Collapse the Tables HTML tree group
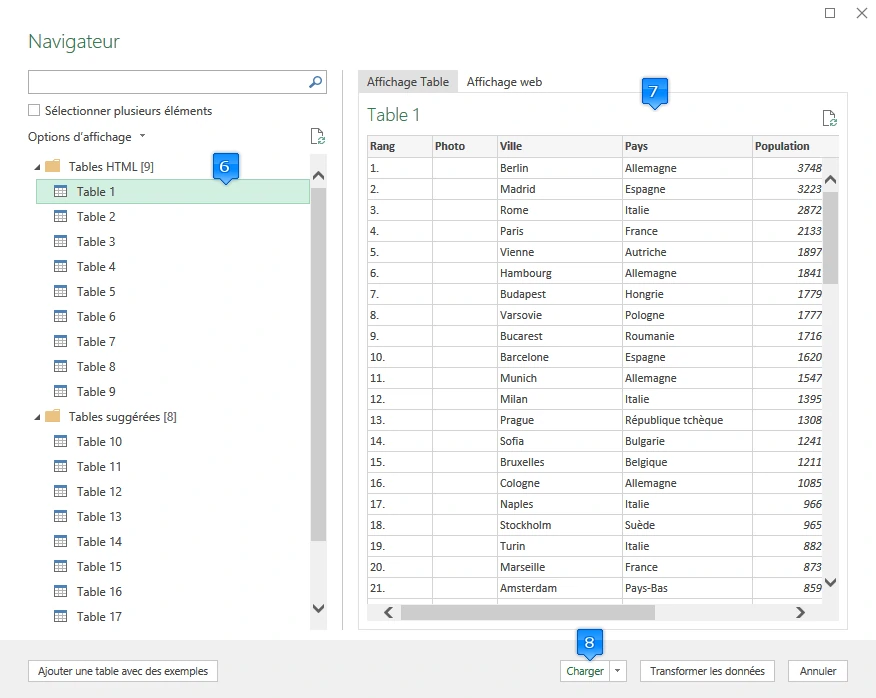The height and width of the screenshot is (698, 876). click(38, 167)
